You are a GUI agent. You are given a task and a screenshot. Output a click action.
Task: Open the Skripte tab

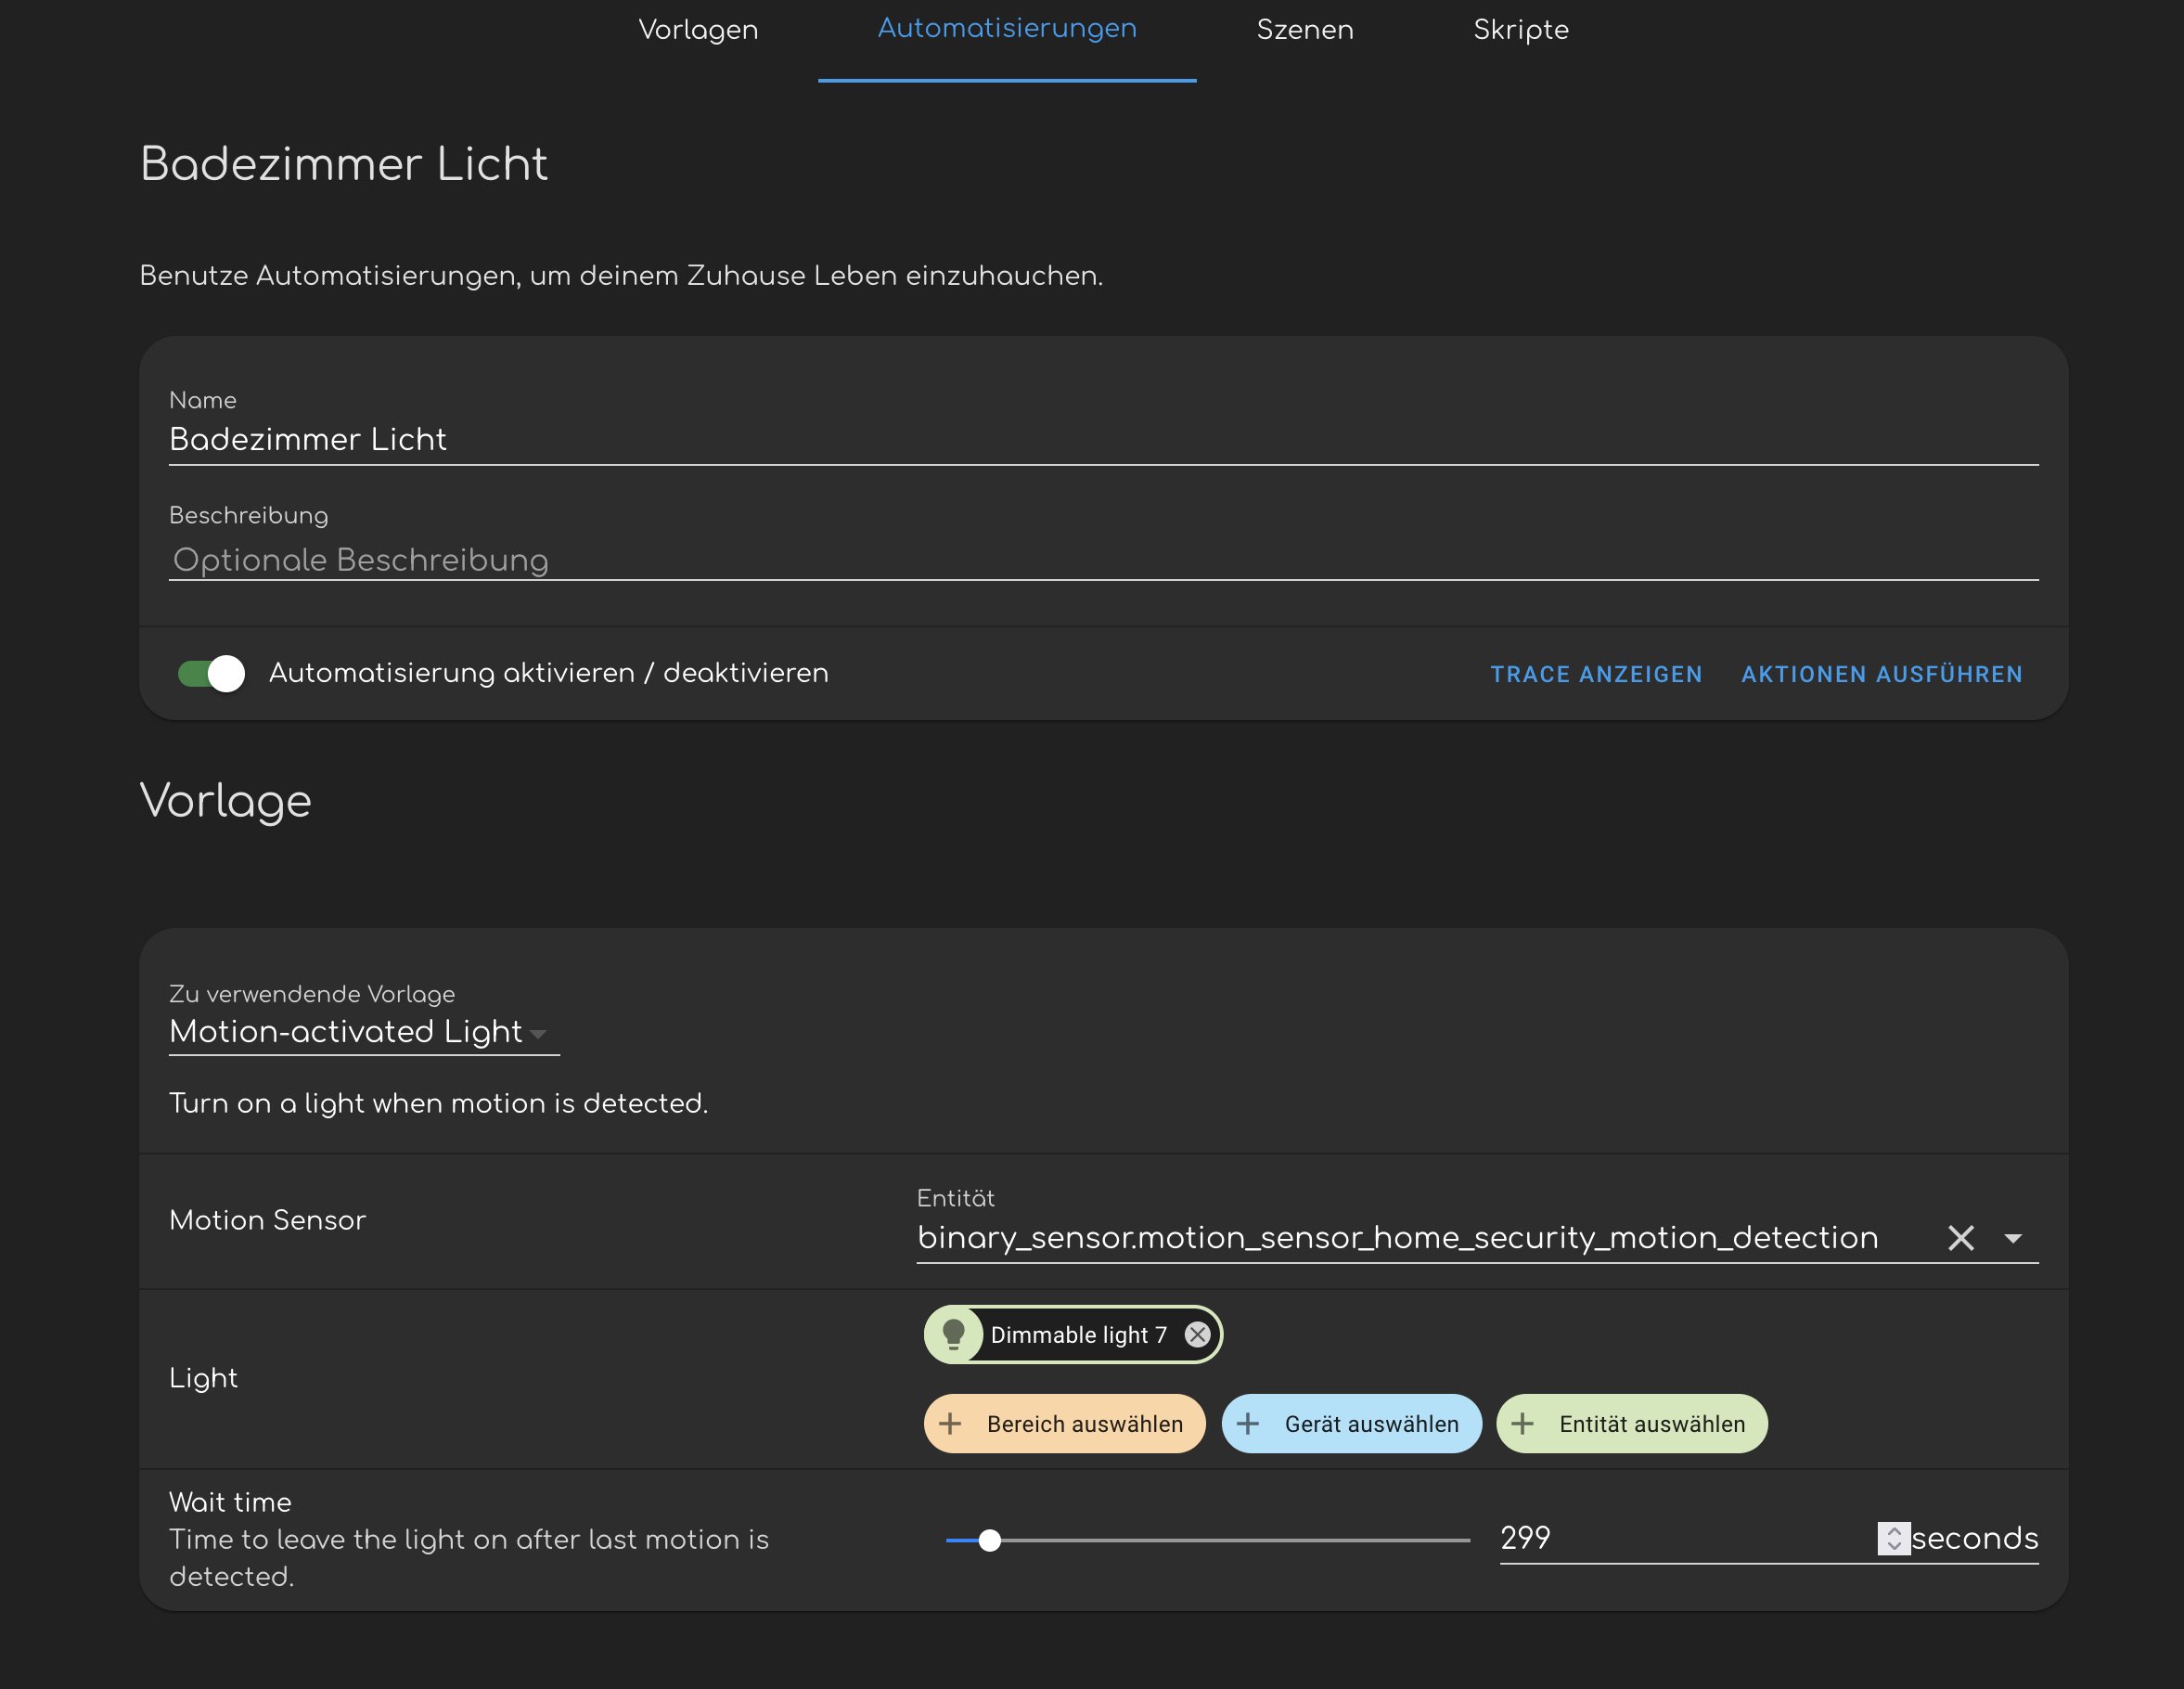point(1520,30)
